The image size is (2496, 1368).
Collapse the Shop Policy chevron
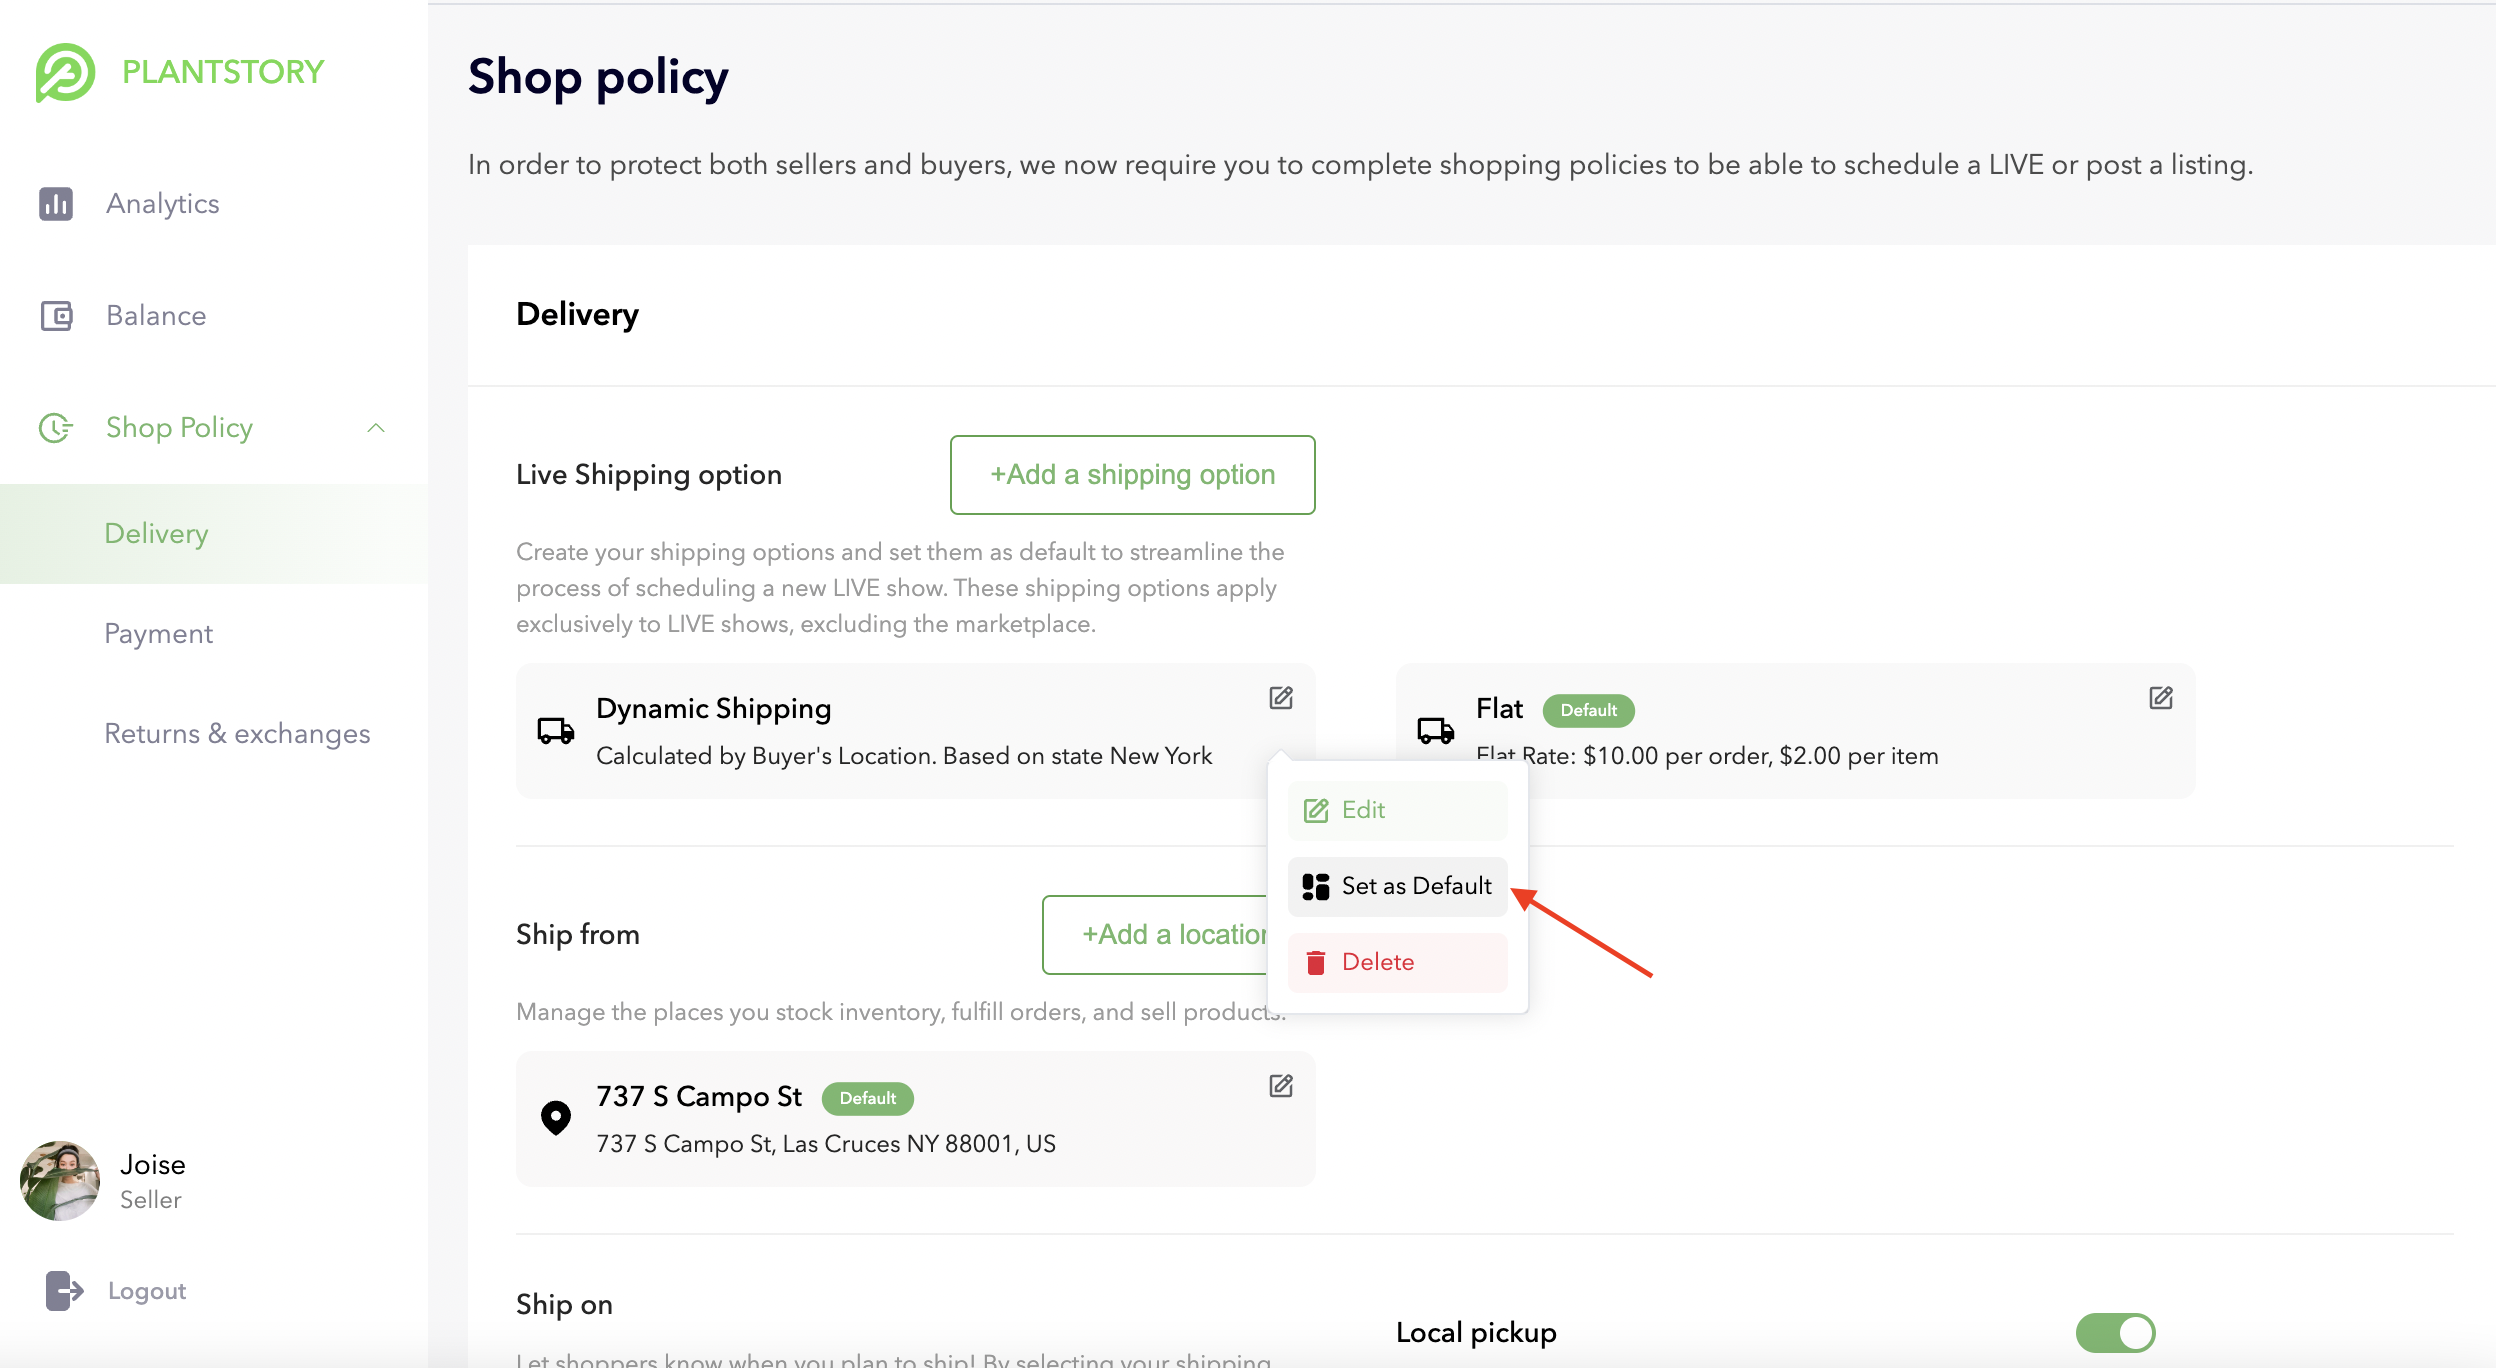pyautogui.click(x=376, y=428)
